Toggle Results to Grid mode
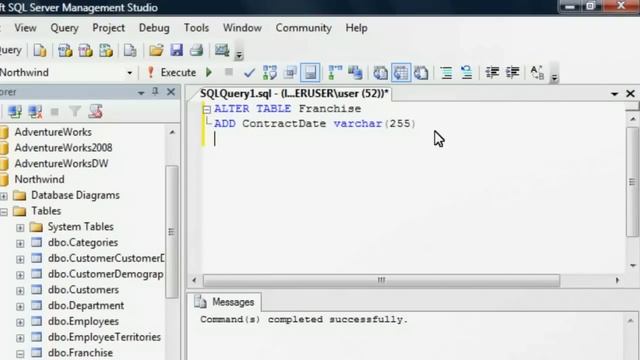This screenshot has height=360, width=640. coord(401,73)
